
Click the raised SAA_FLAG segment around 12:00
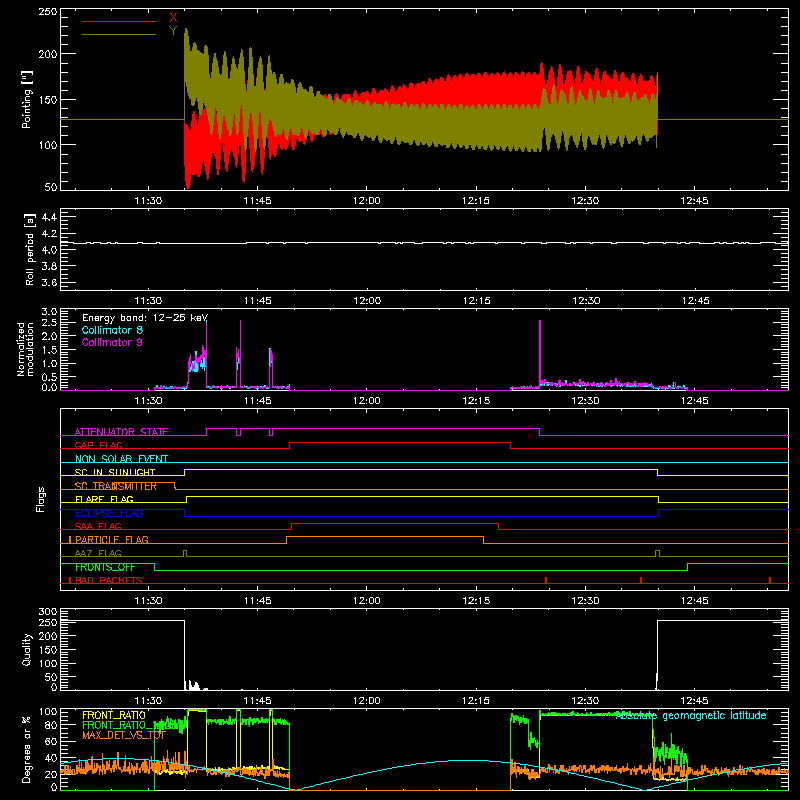tap(395, 523)
